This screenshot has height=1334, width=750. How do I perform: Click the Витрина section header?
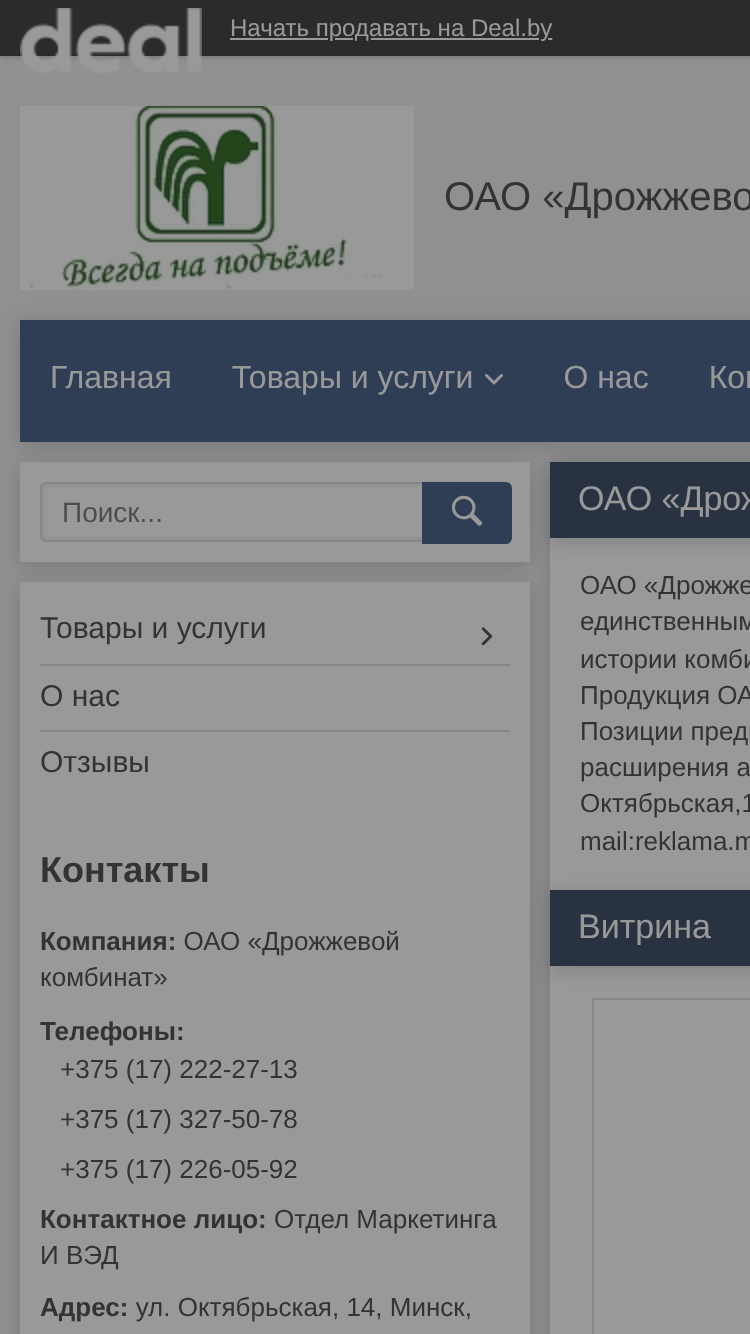pos(650,928)
